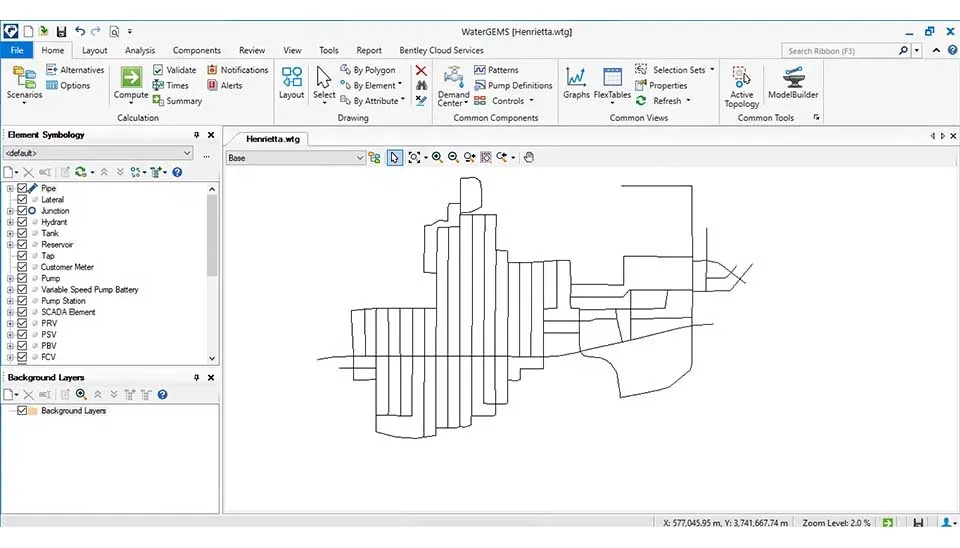Open Element Symbology help icon
The width and height of the screenshot is (960, 548).
tap(177, 172)
